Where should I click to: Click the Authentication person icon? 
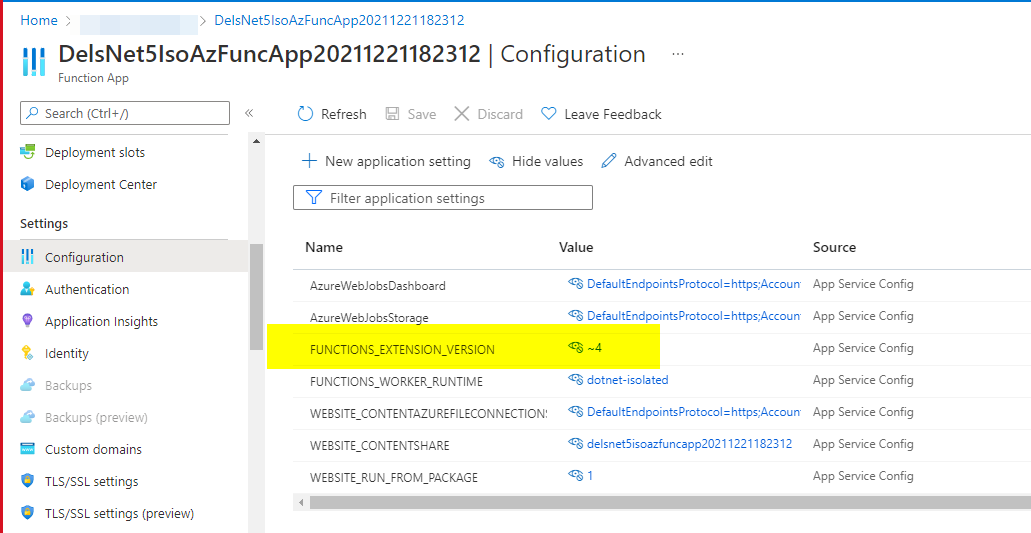point(27,289)
